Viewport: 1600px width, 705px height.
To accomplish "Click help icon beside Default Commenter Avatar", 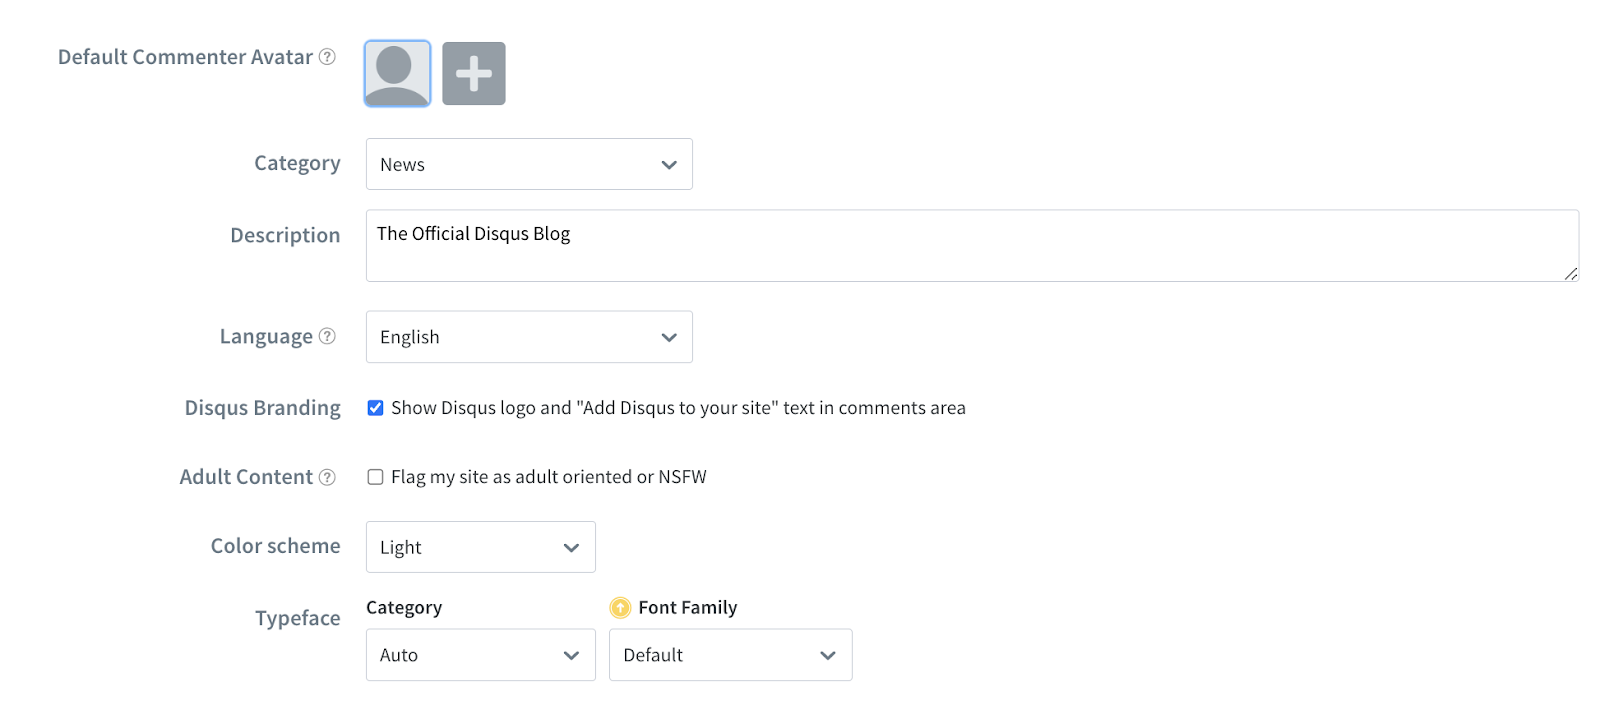I will pos(327,57).
